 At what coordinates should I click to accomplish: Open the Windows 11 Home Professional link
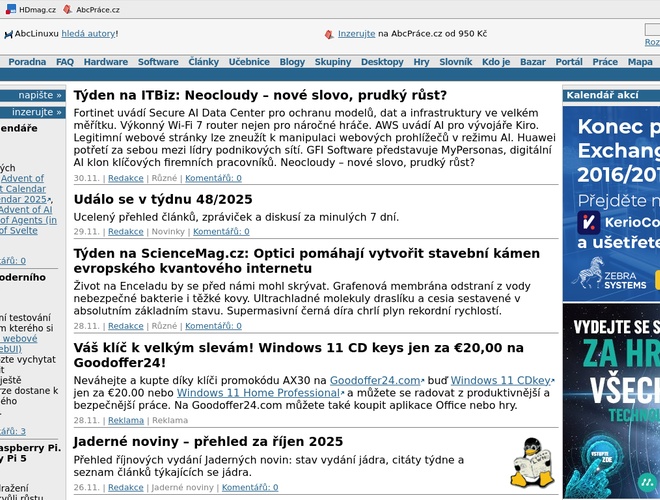[258, 394]
